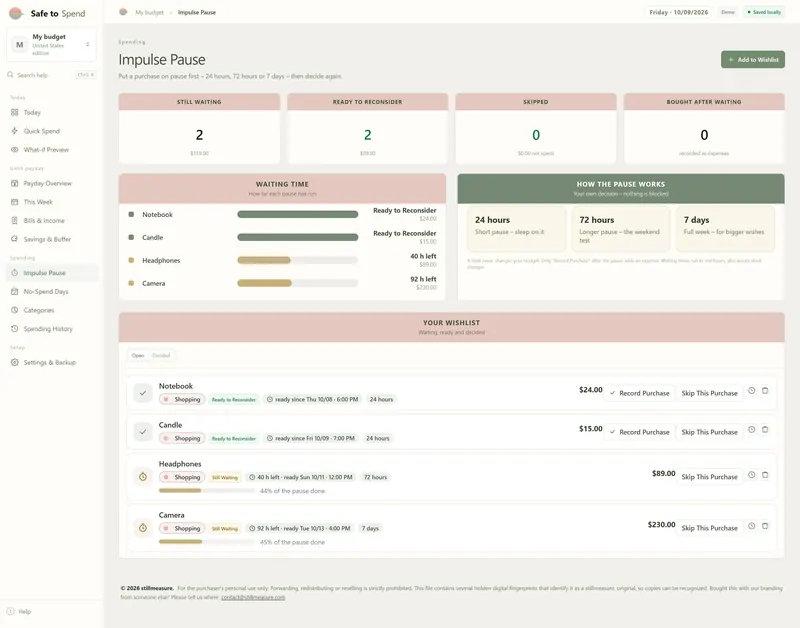This screenshot has width=800, height=628.
Task: Click Add to Wishlist button
Action: [x=753, y=60]
